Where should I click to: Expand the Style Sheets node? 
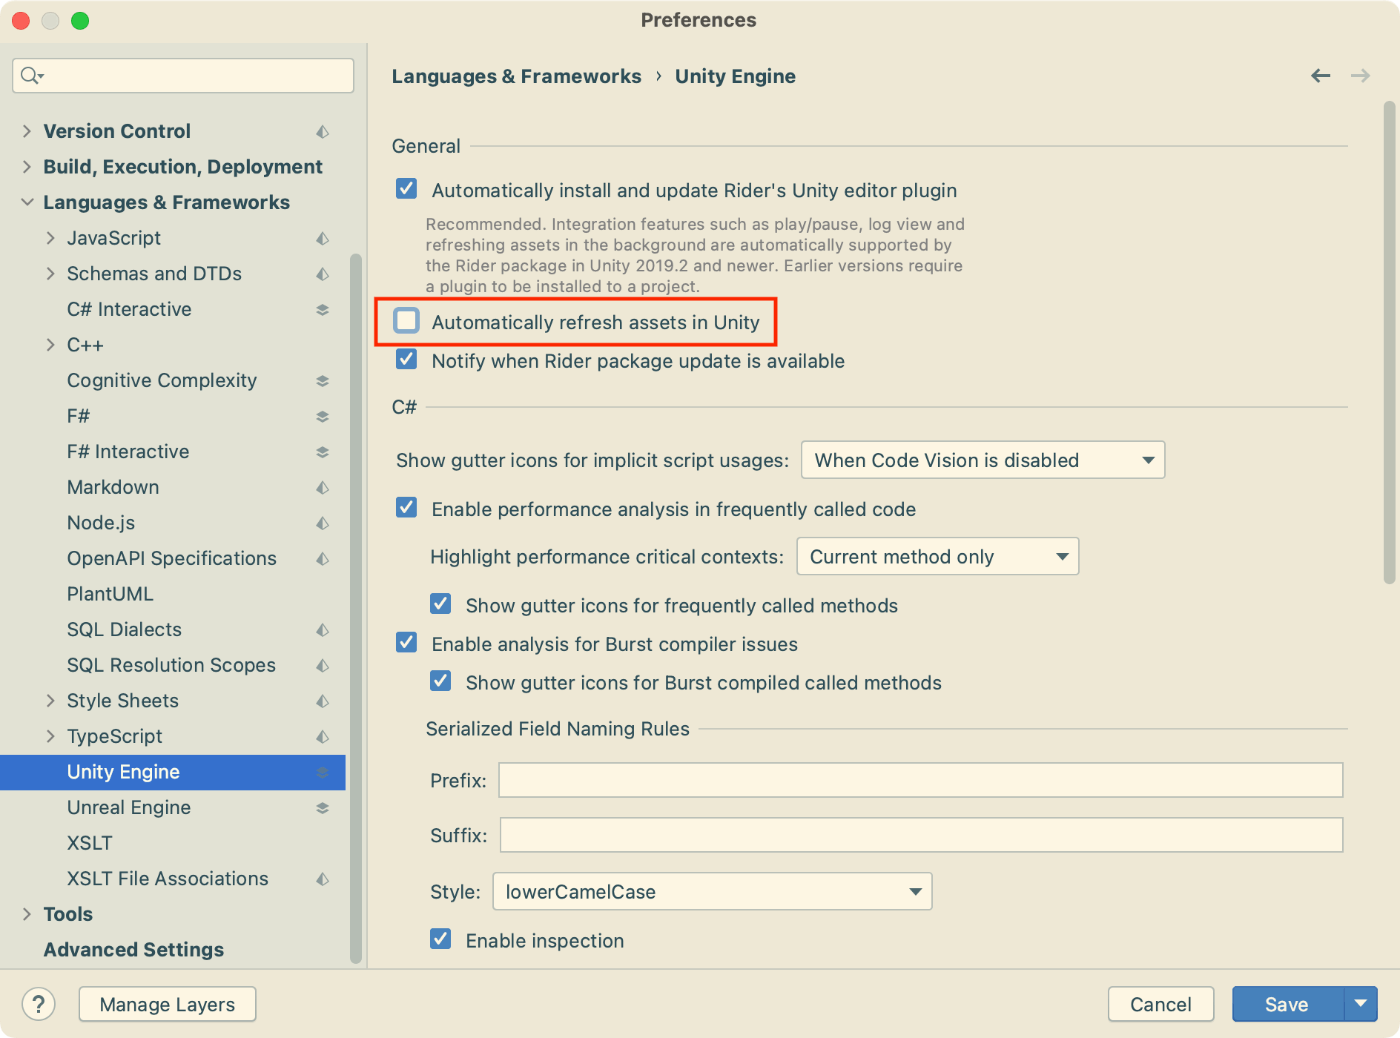coord(50,701)
